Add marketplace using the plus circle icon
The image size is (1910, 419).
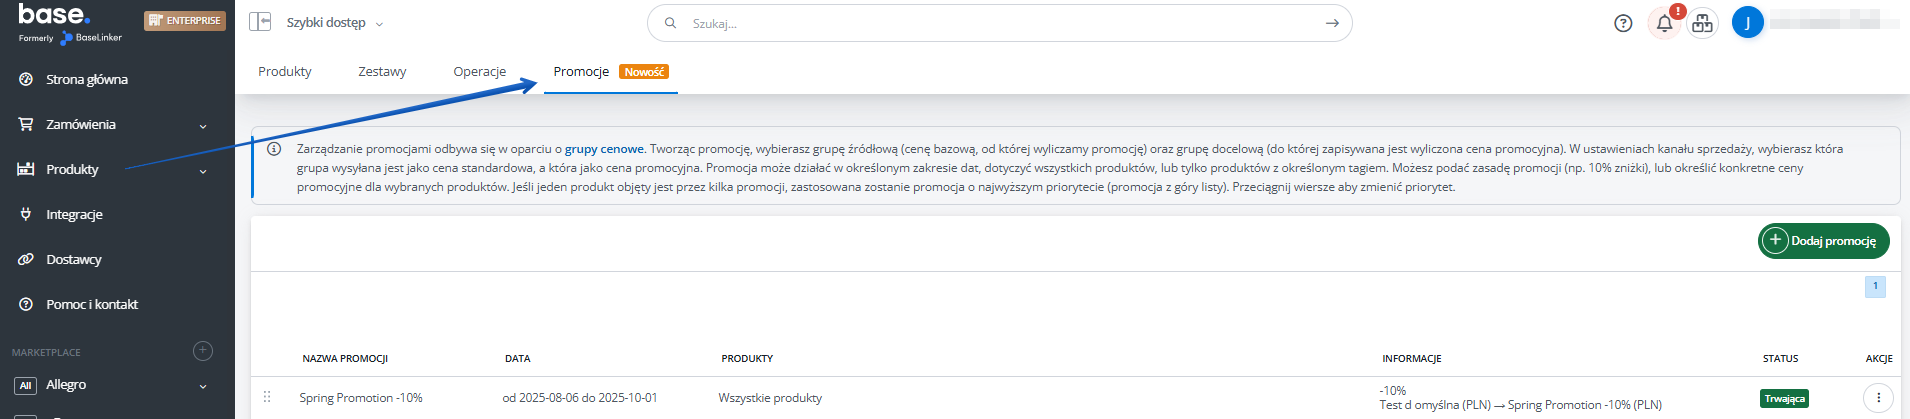click(x=202, y=350)
